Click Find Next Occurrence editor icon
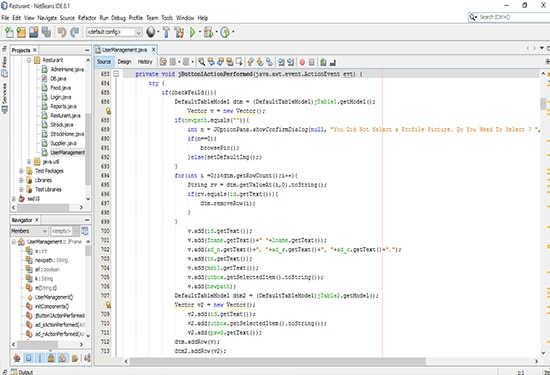The image size is (550, 375). coord(220,62)
